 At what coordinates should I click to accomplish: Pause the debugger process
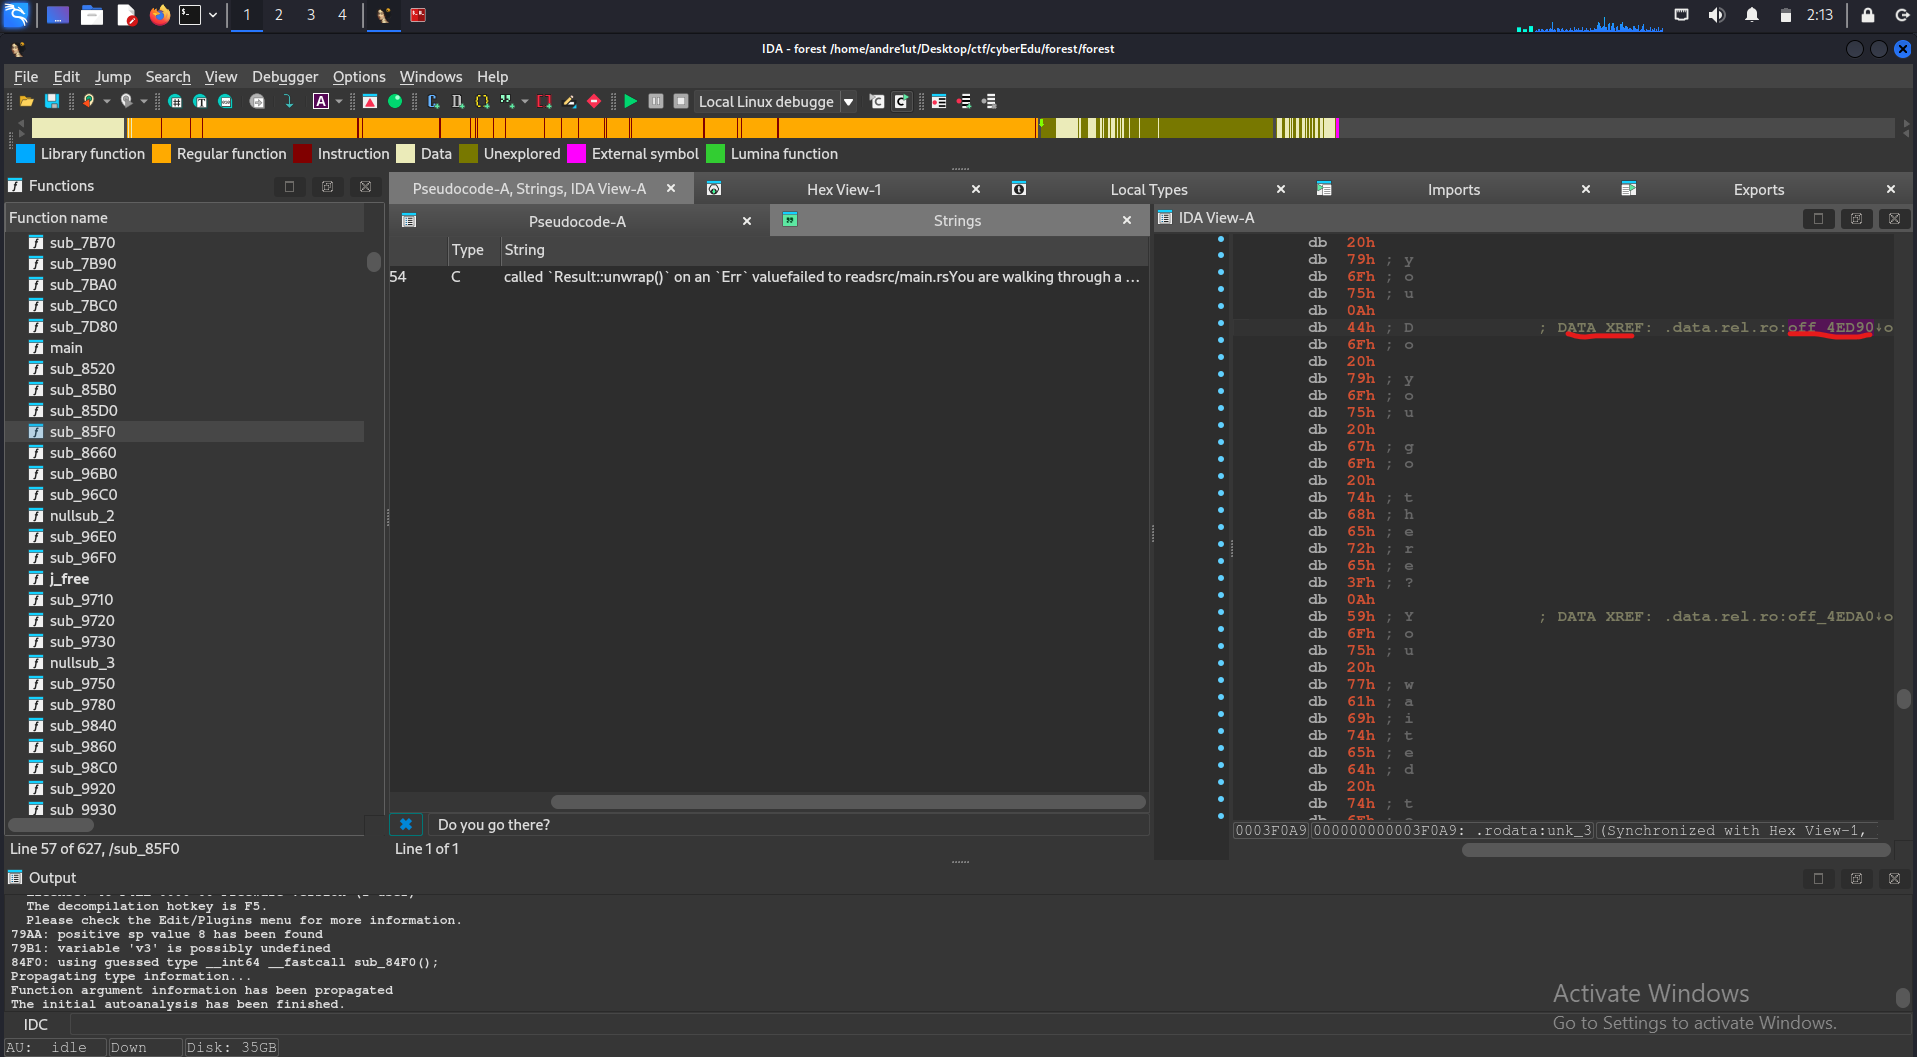[x=656, y=101]
